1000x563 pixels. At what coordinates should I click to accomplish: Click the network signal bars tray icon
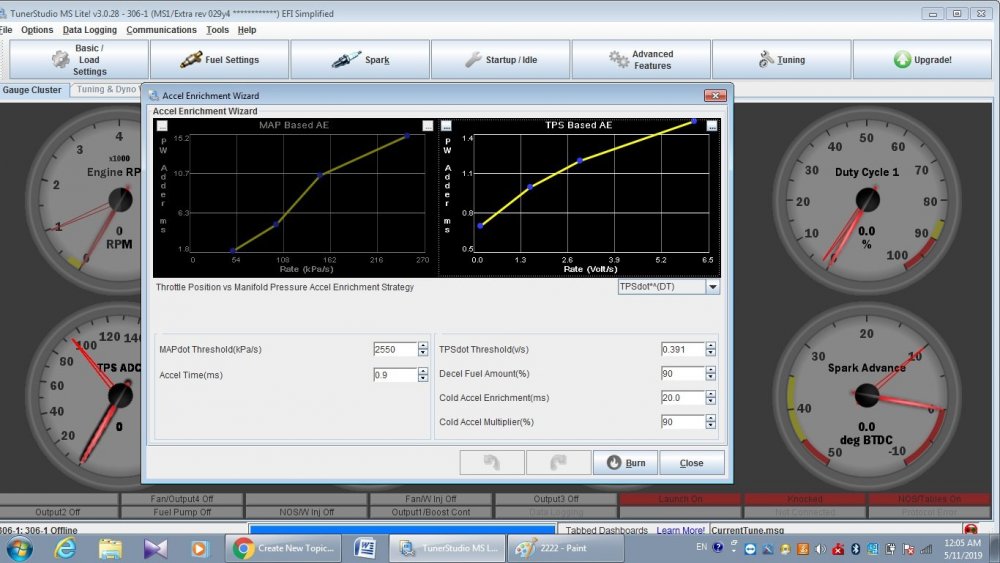(x=926, y=548)
